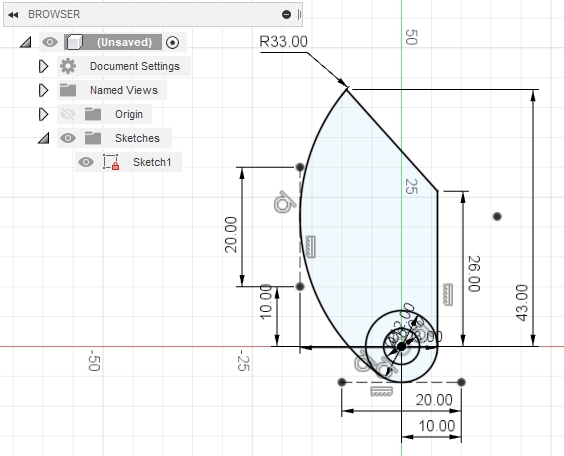Click the Browser panel minus button

click(286, 14)
